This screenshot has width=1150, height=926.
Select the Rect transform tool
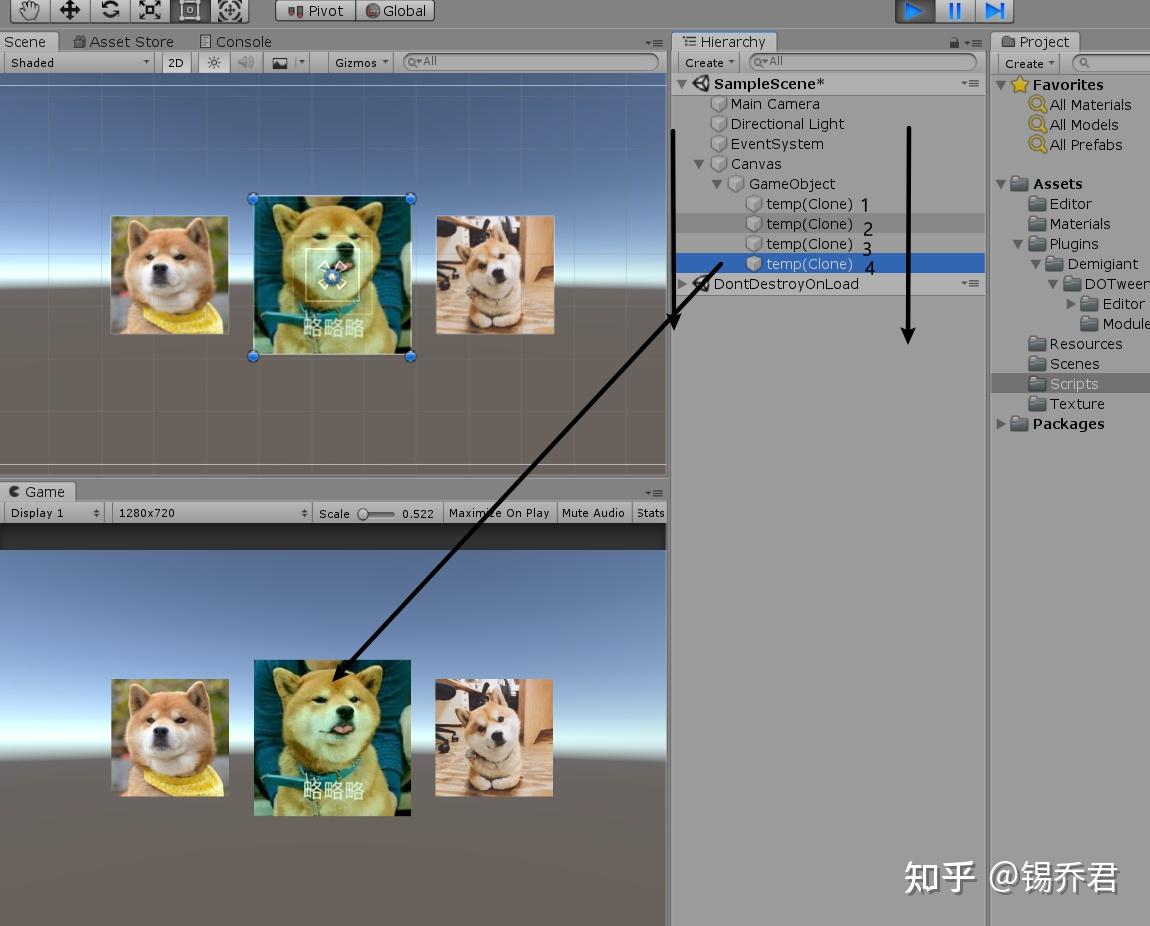tap(190, 11)
